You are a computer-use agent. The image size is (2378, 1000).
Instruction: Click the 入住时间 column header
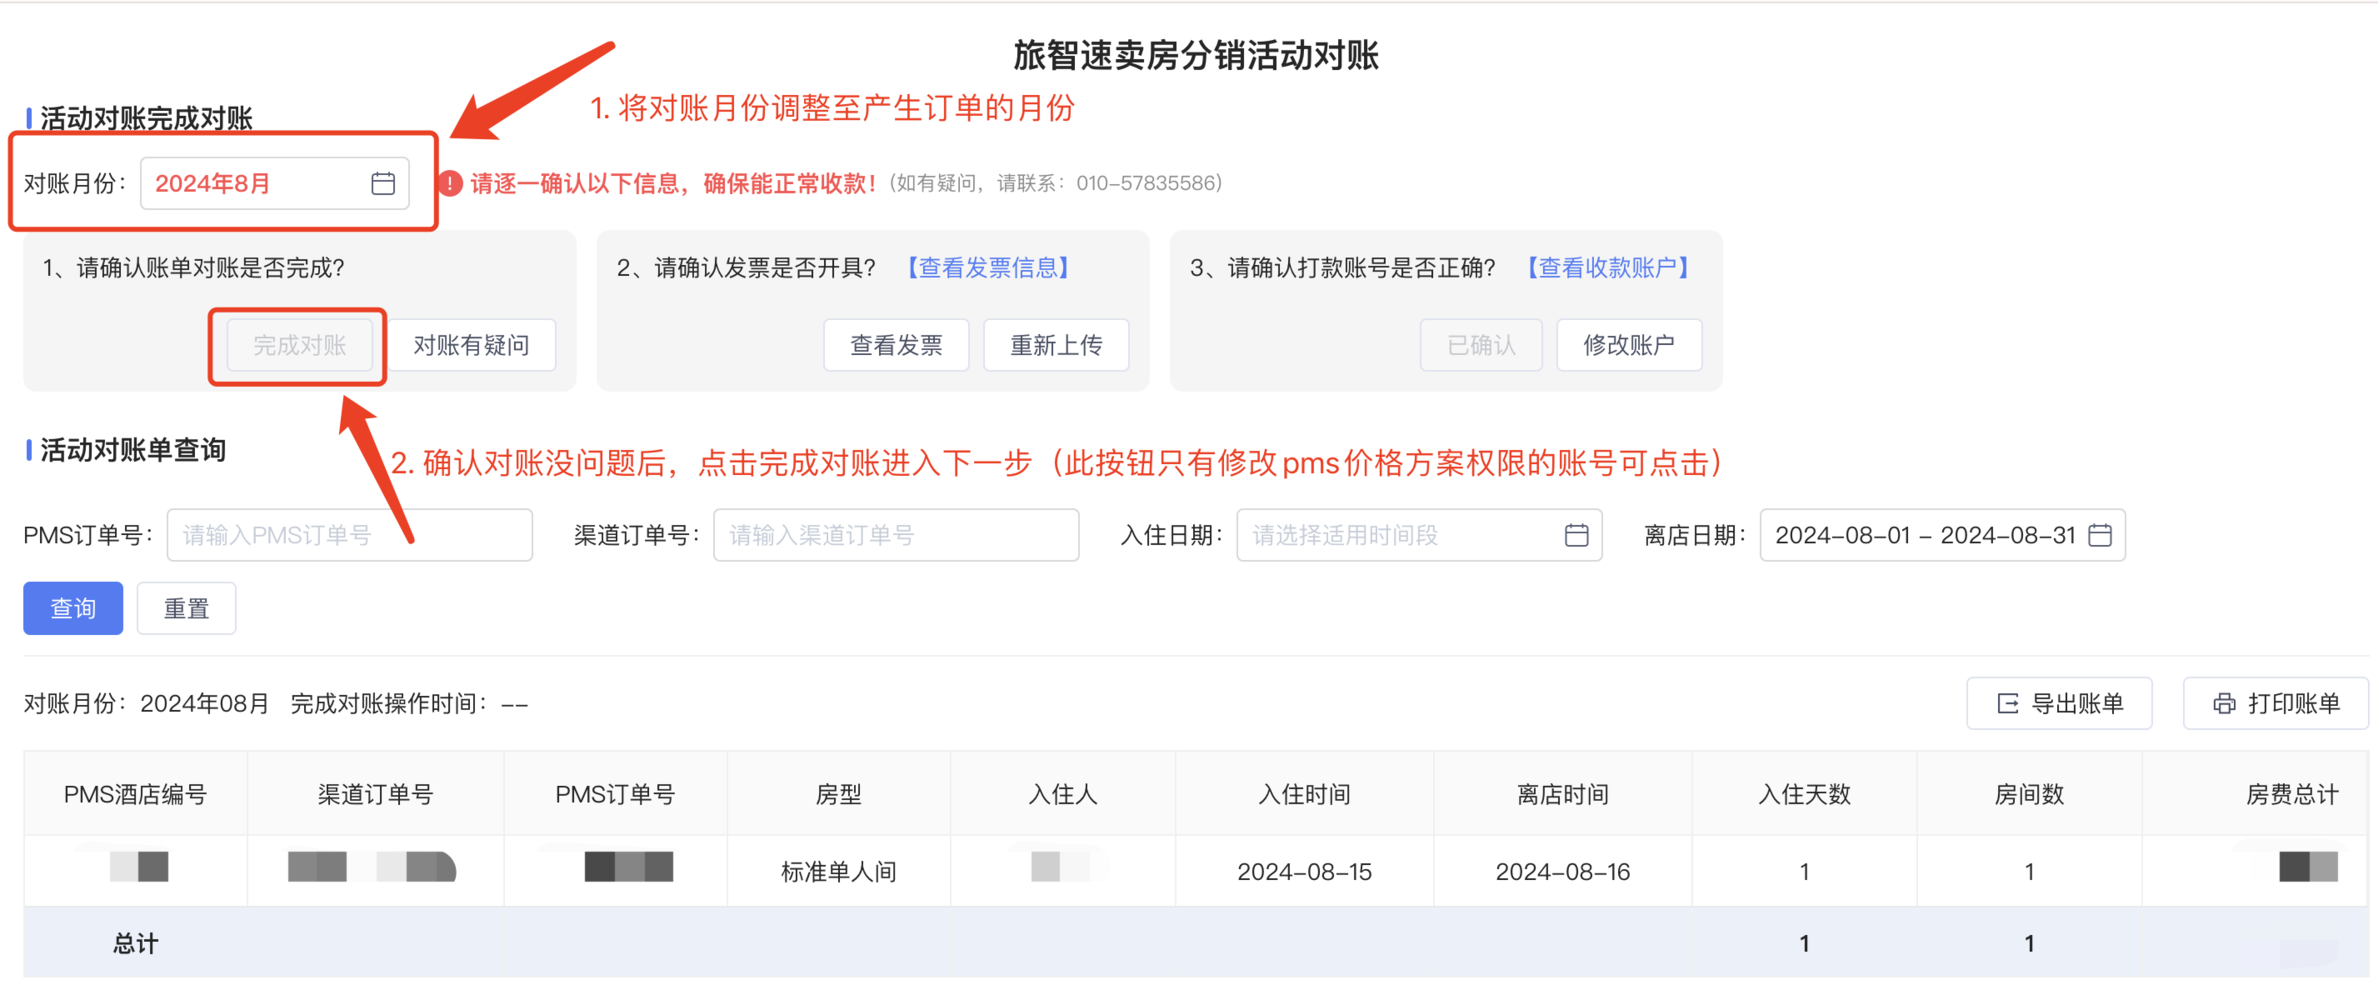(x=1304, y=795)
